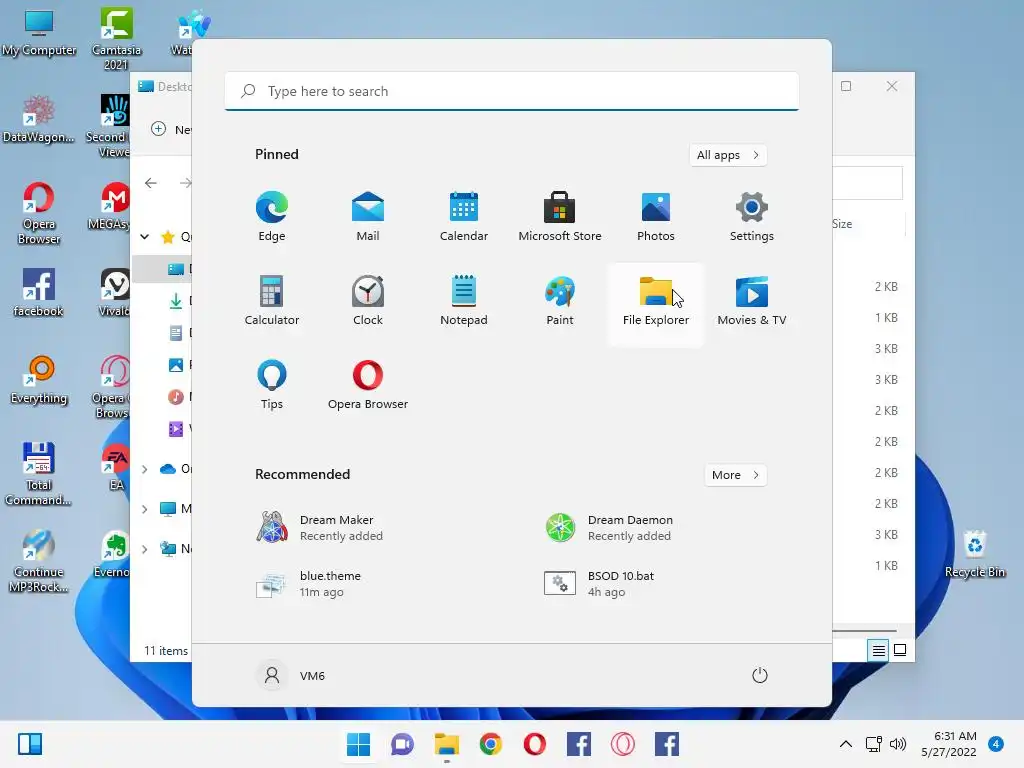This screenshot has height=768, width=1024.
Task: Open clock showing 6:31 AM
Action: 949,744
